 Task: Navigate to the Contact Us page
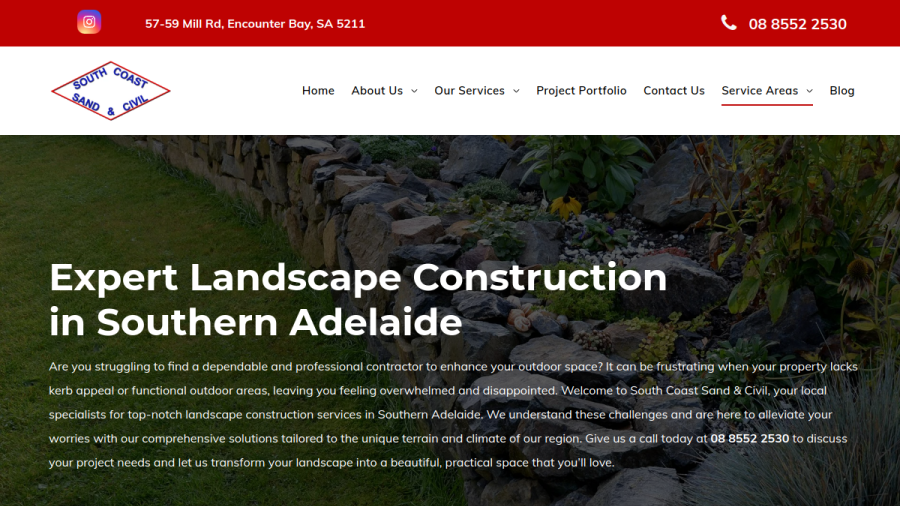[x=674, y=91]
